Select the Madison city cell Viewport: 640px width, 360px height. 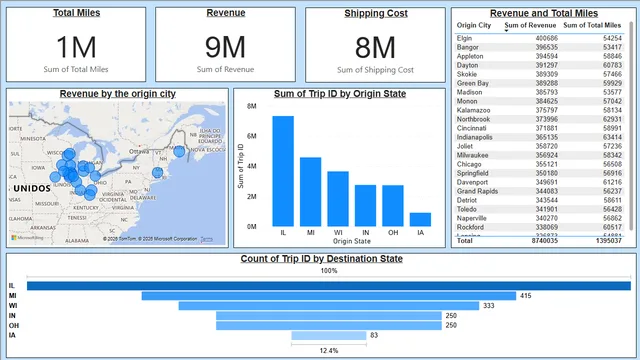[469, 92]
